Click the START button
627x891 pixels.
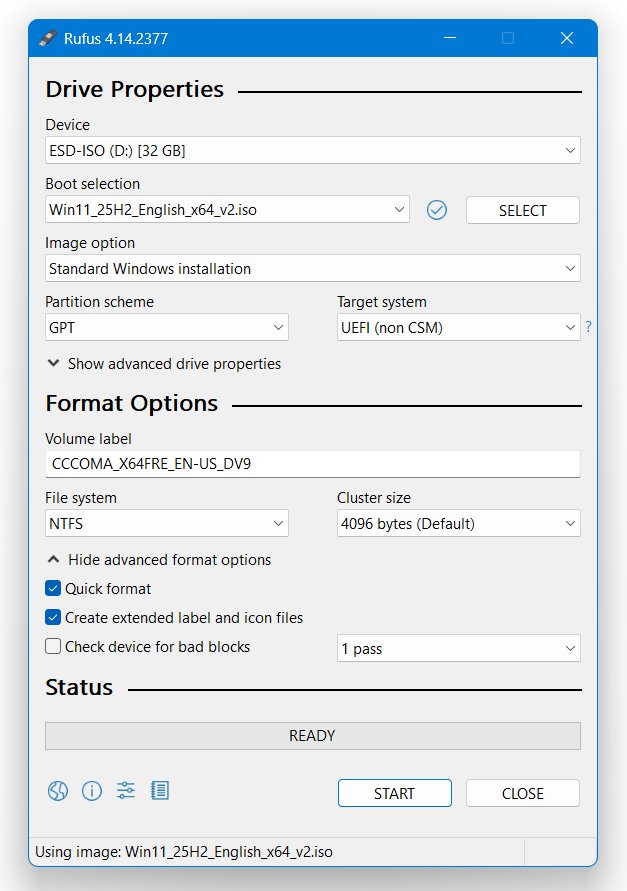click(395, 793)
